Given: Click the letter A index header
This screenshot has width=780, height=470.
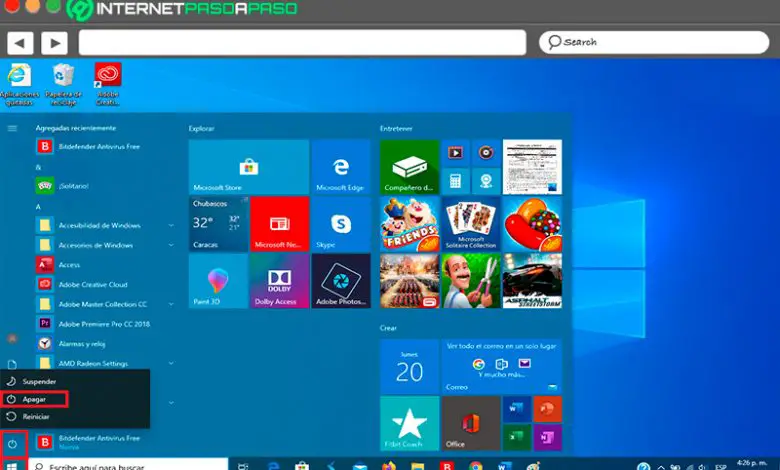Looking at the screenshot, I should (x=38, y=206).
